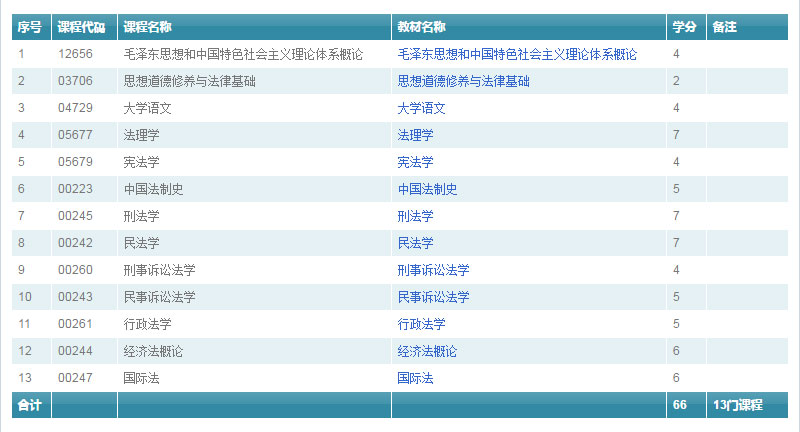The image size is (800, 432).
Task: Select course code 05679
Action: (76, 162)
